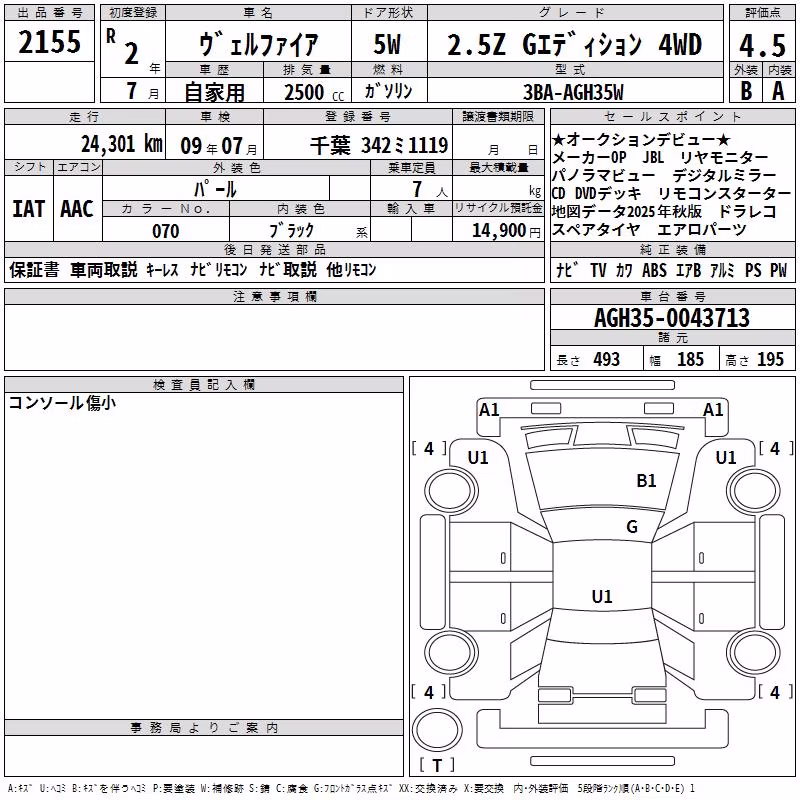Select chassis number AGH35-0043713
Screen dimensions: 800x800
point(672,318)
